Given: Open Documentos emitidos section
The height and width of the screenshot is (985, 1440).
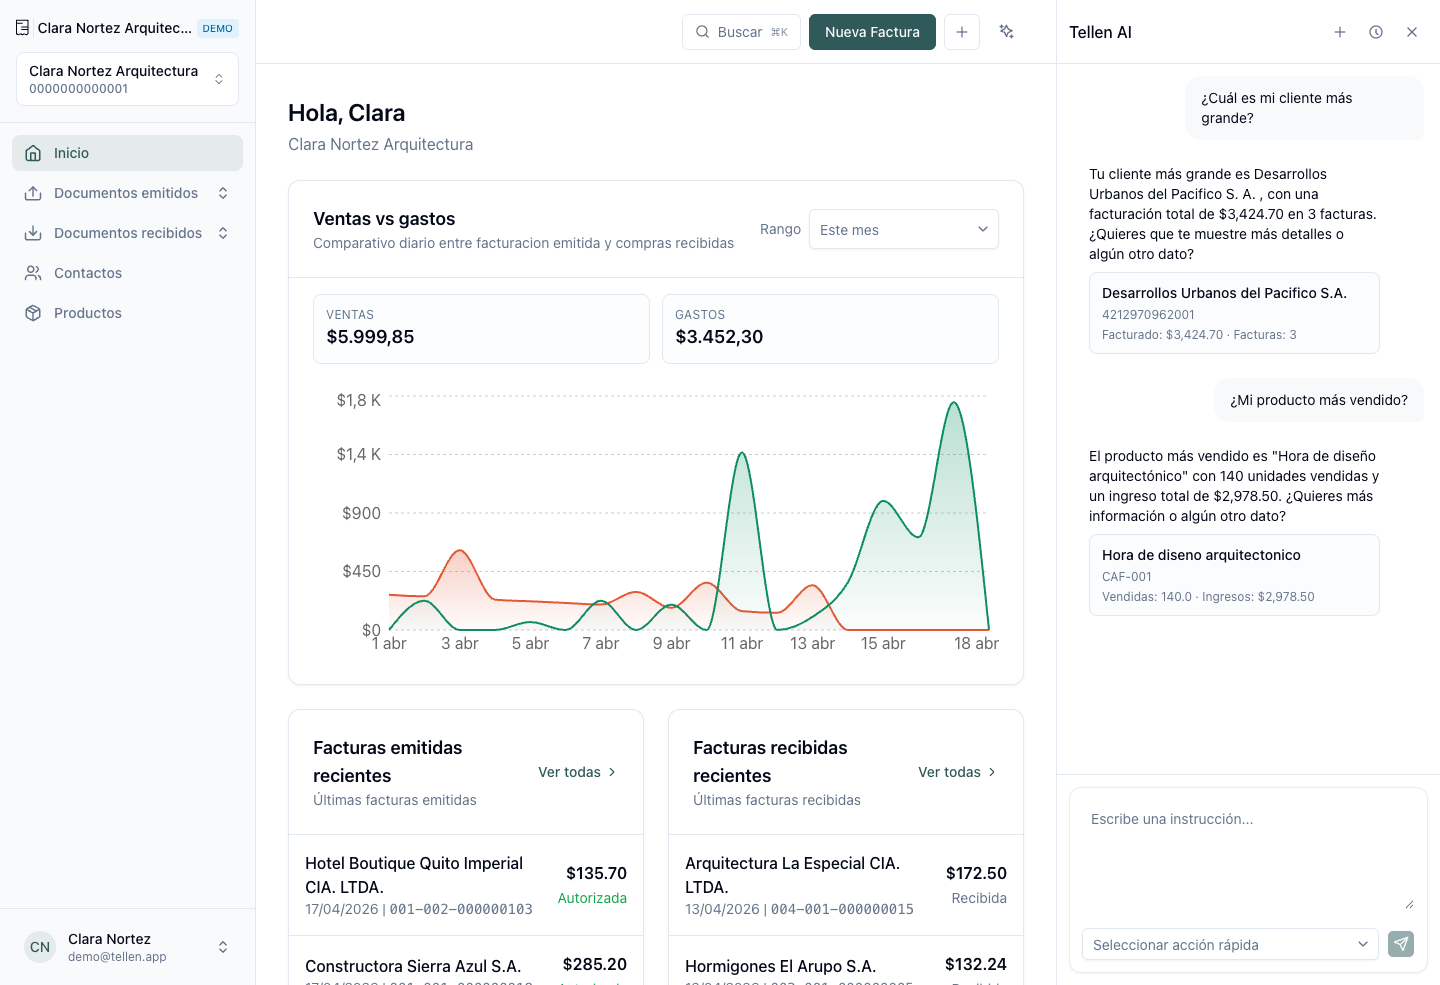Looking at the screenshot, I should tap(127, 193).
